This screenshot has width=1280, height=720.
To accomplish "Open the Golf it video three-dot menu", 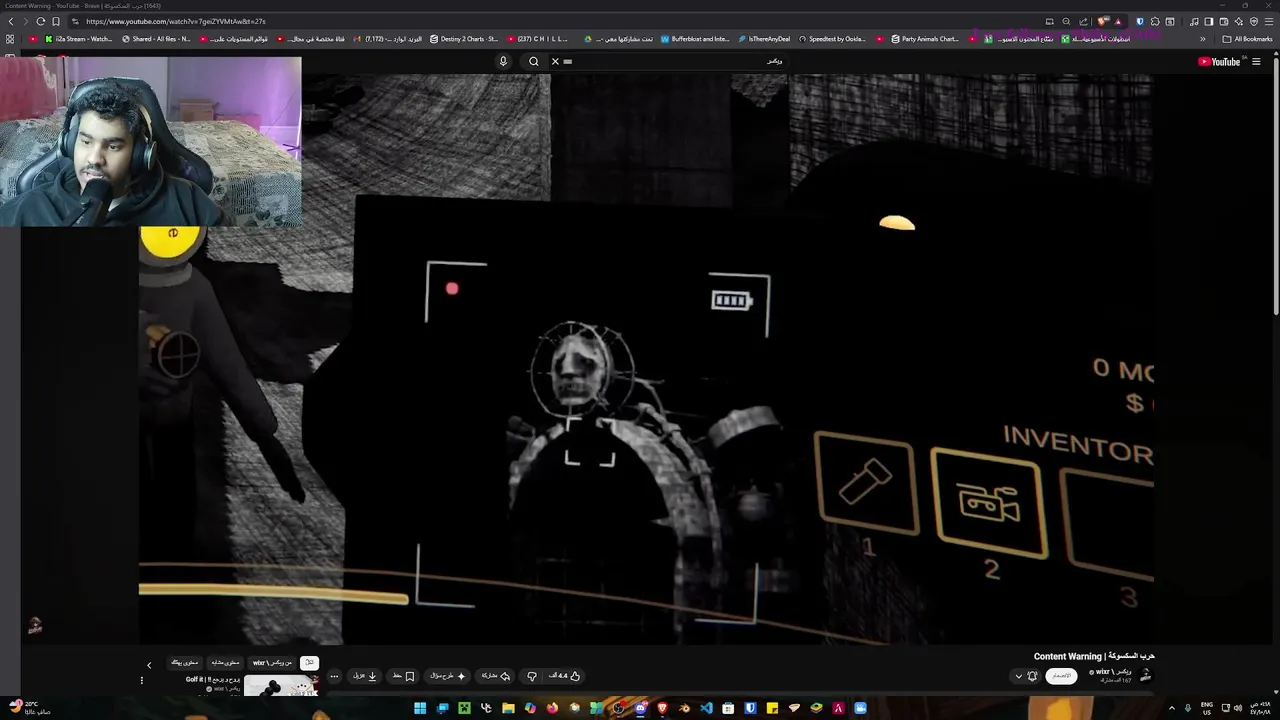I will (141, 681).
